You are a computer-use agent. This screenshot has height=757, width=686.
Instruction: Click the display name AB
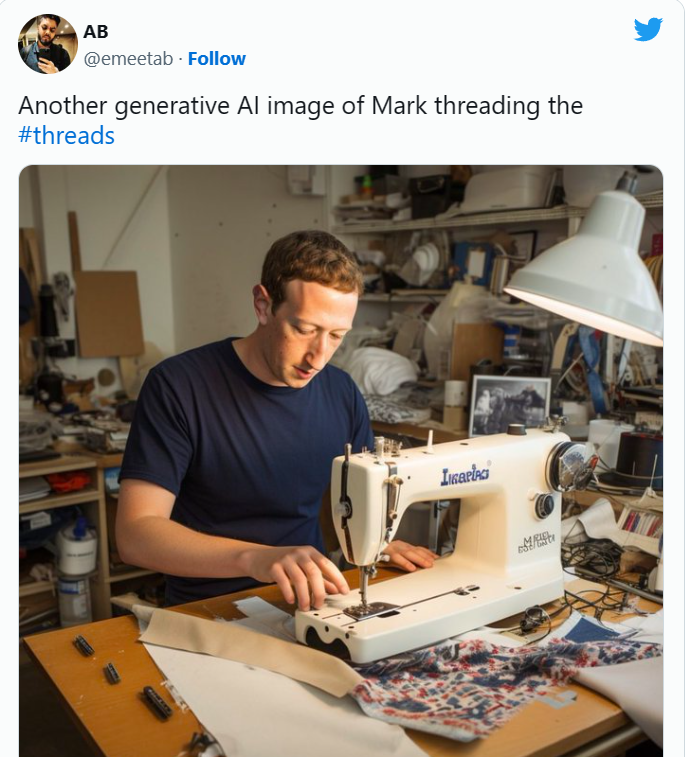[x=96, y=32]
